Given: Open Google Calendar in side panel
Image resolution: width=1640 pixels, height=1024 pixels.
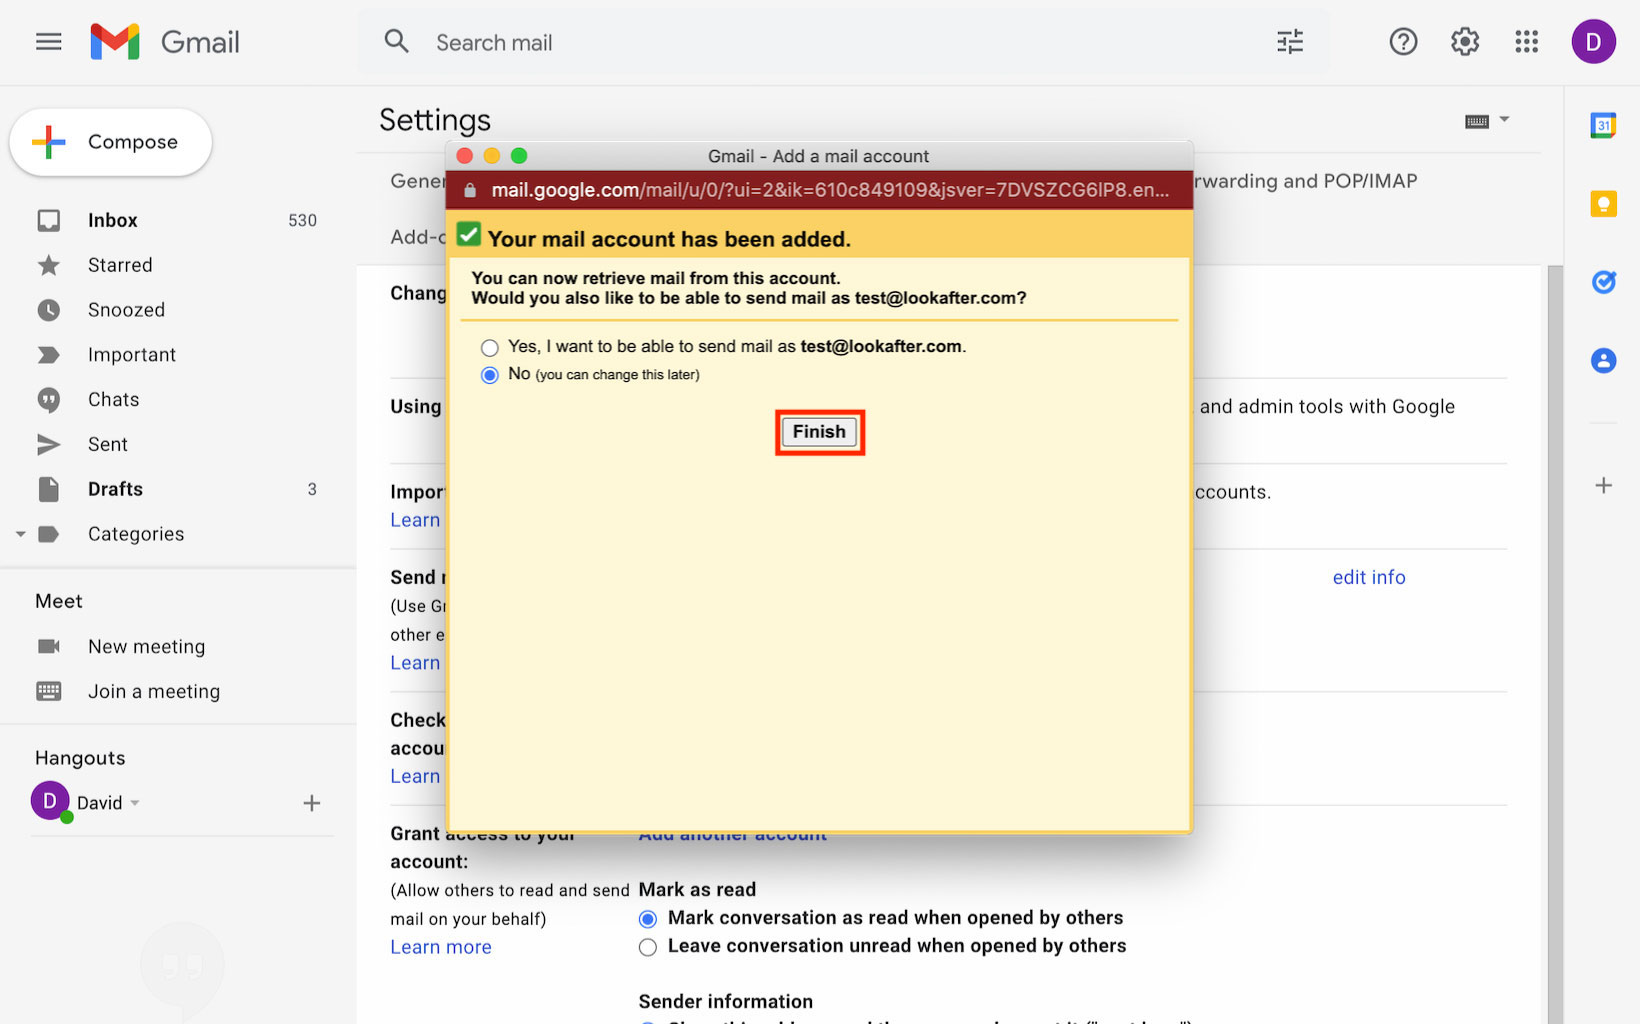Looking at the screenshot, I should [1603, 125].
